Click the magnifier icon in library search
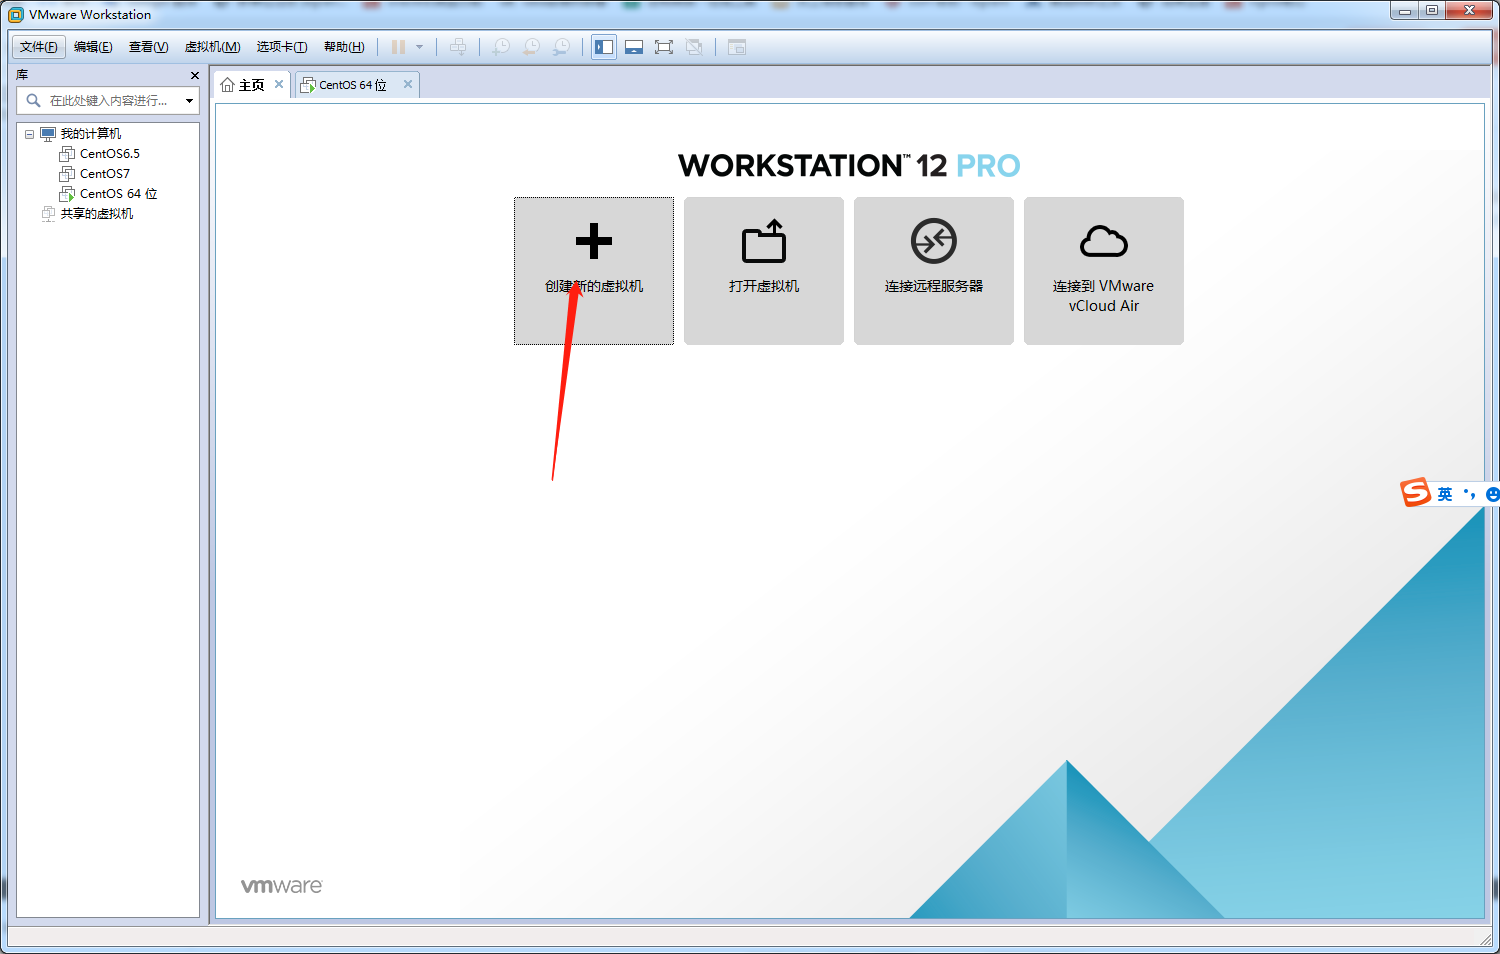Viewport: 1500px width, 954px height. [x=33, y=100]
